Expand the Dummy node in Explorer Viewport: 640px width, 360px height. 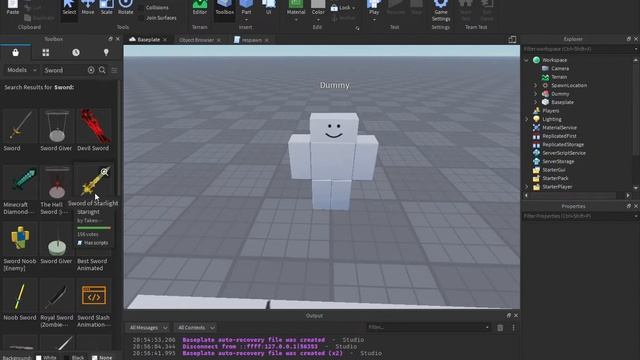[536, 94]
